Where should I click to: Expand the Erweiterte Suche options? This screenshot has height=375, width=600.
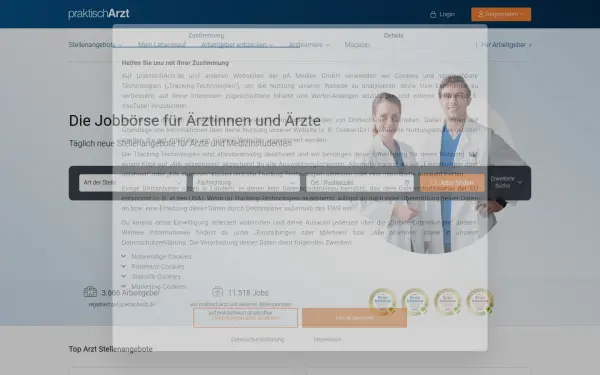click(x=506, y=182)
